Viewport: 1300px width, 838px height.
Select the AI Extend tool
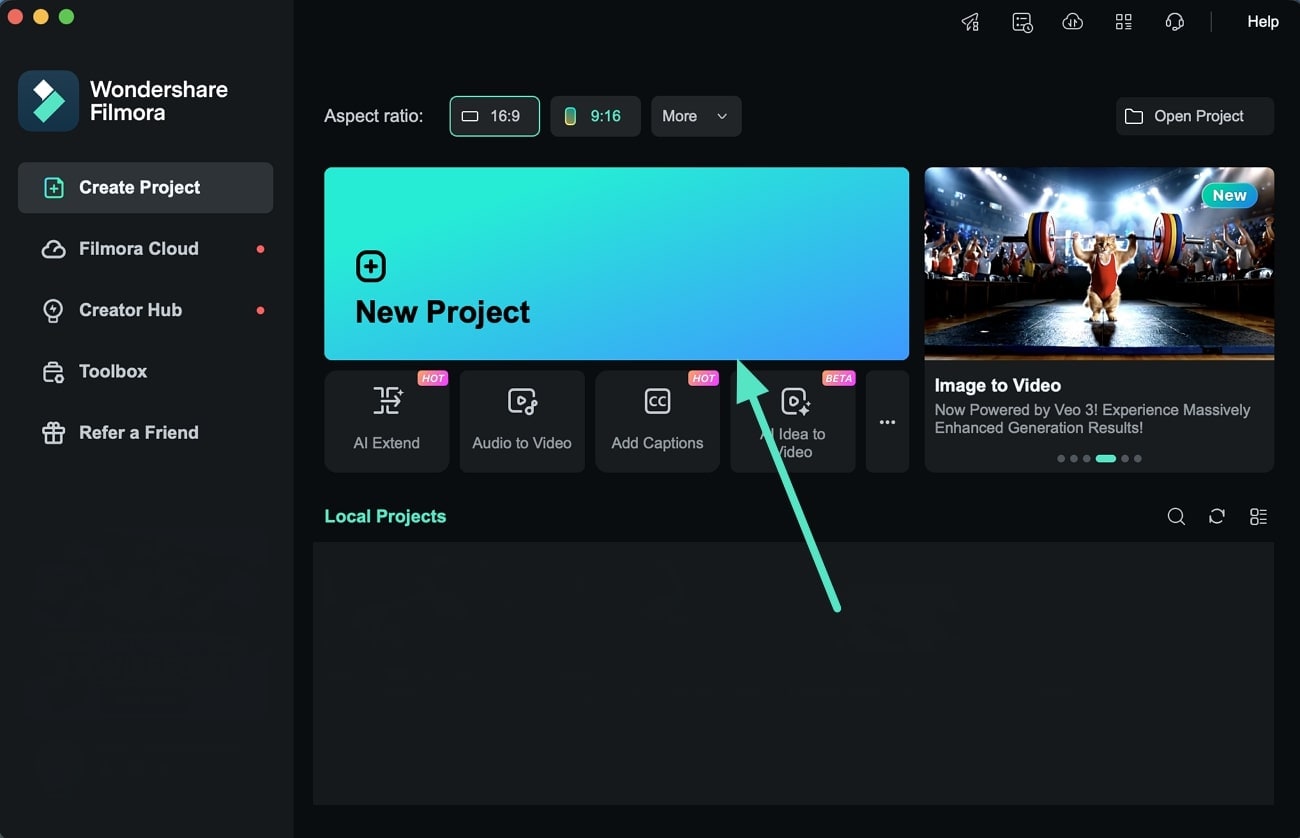(x=386, y=421)
